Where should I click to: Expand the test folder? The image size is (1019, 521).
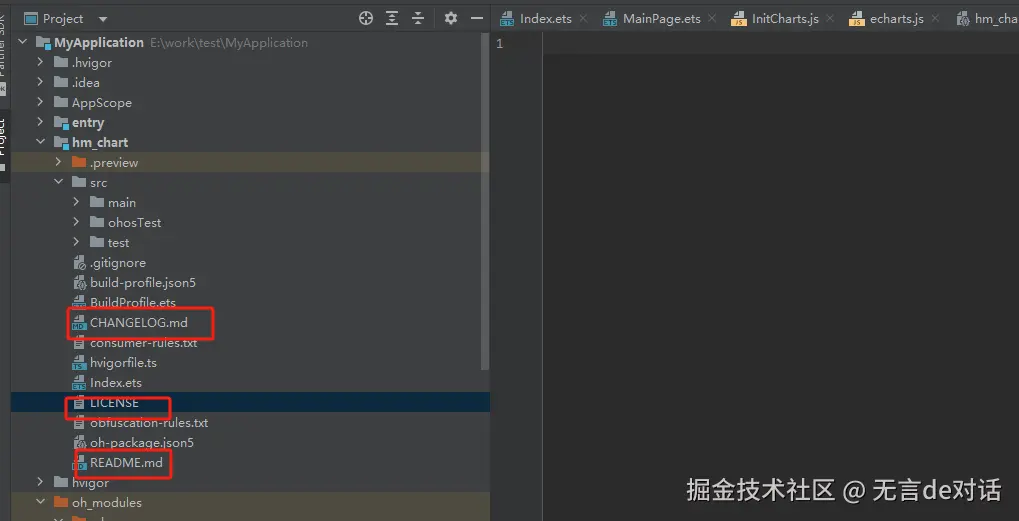click(x=76, y=242)
